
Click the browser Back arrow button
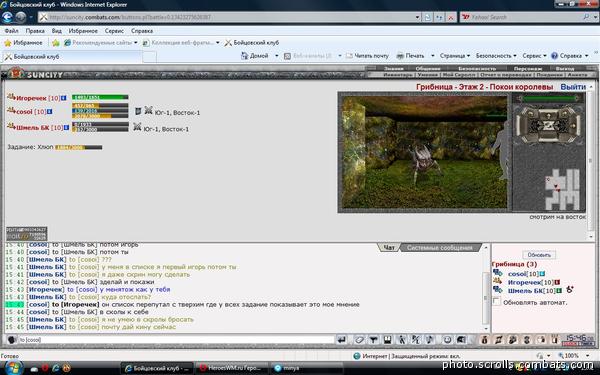(7, 17)
